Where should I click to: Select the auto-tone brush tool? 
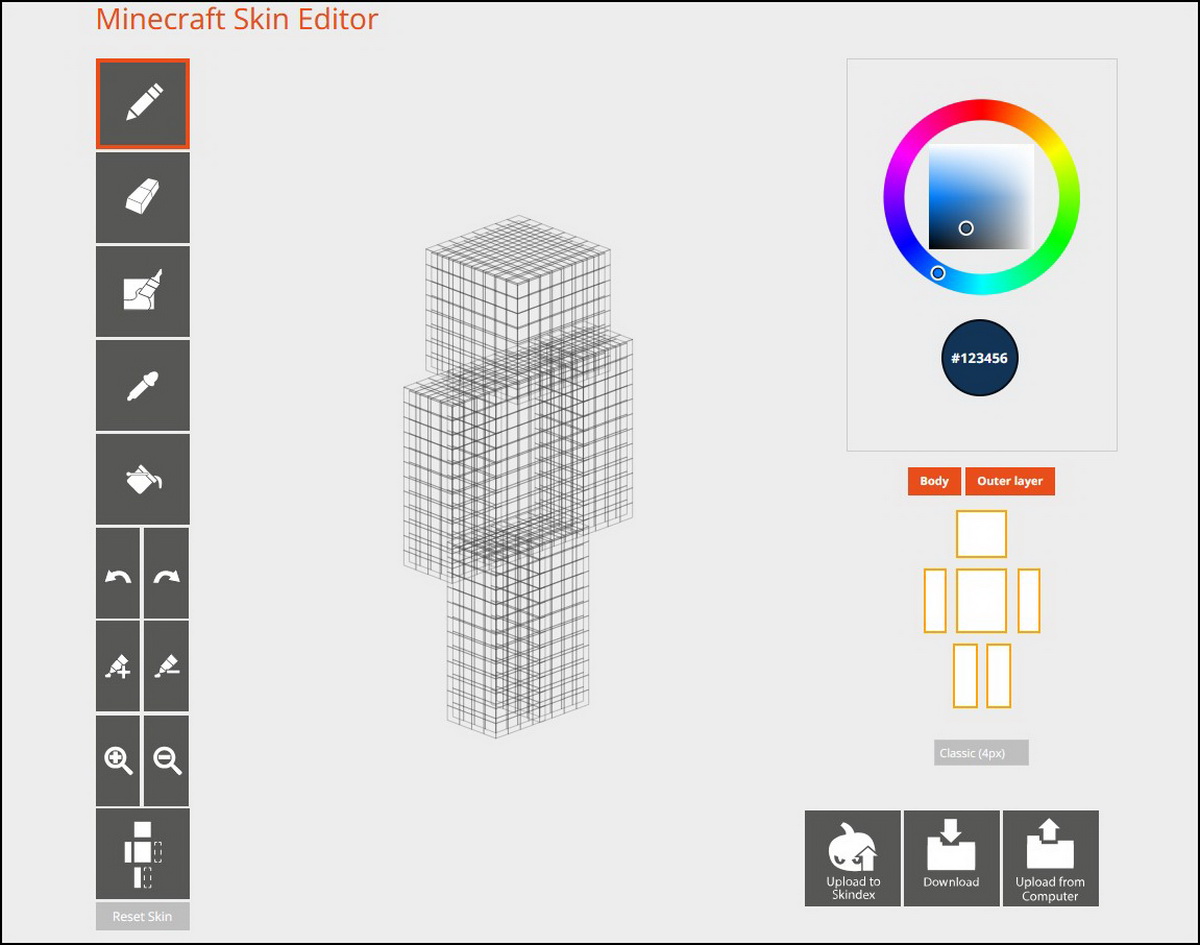pos(143,291)
